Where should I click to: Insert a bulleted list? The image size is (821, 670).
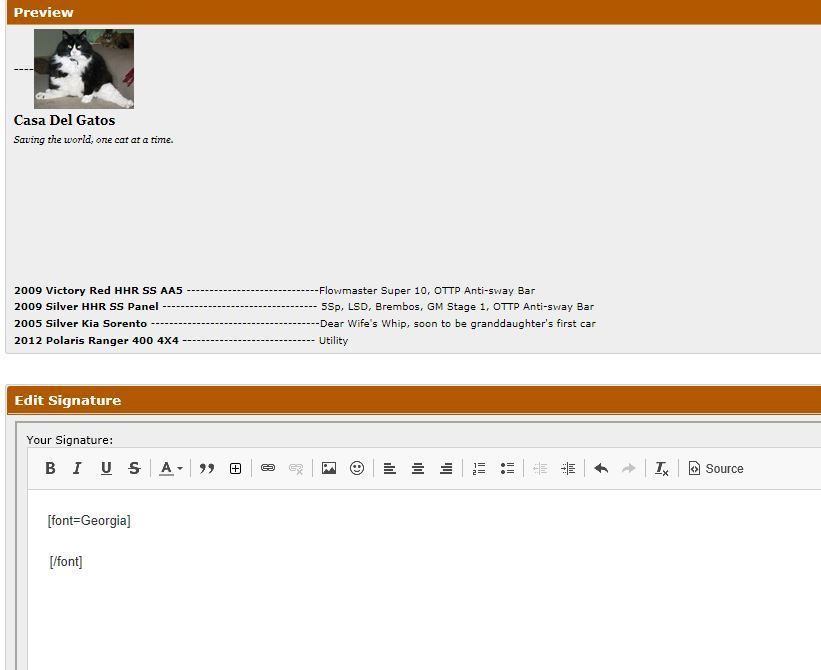tap(507, 468)
